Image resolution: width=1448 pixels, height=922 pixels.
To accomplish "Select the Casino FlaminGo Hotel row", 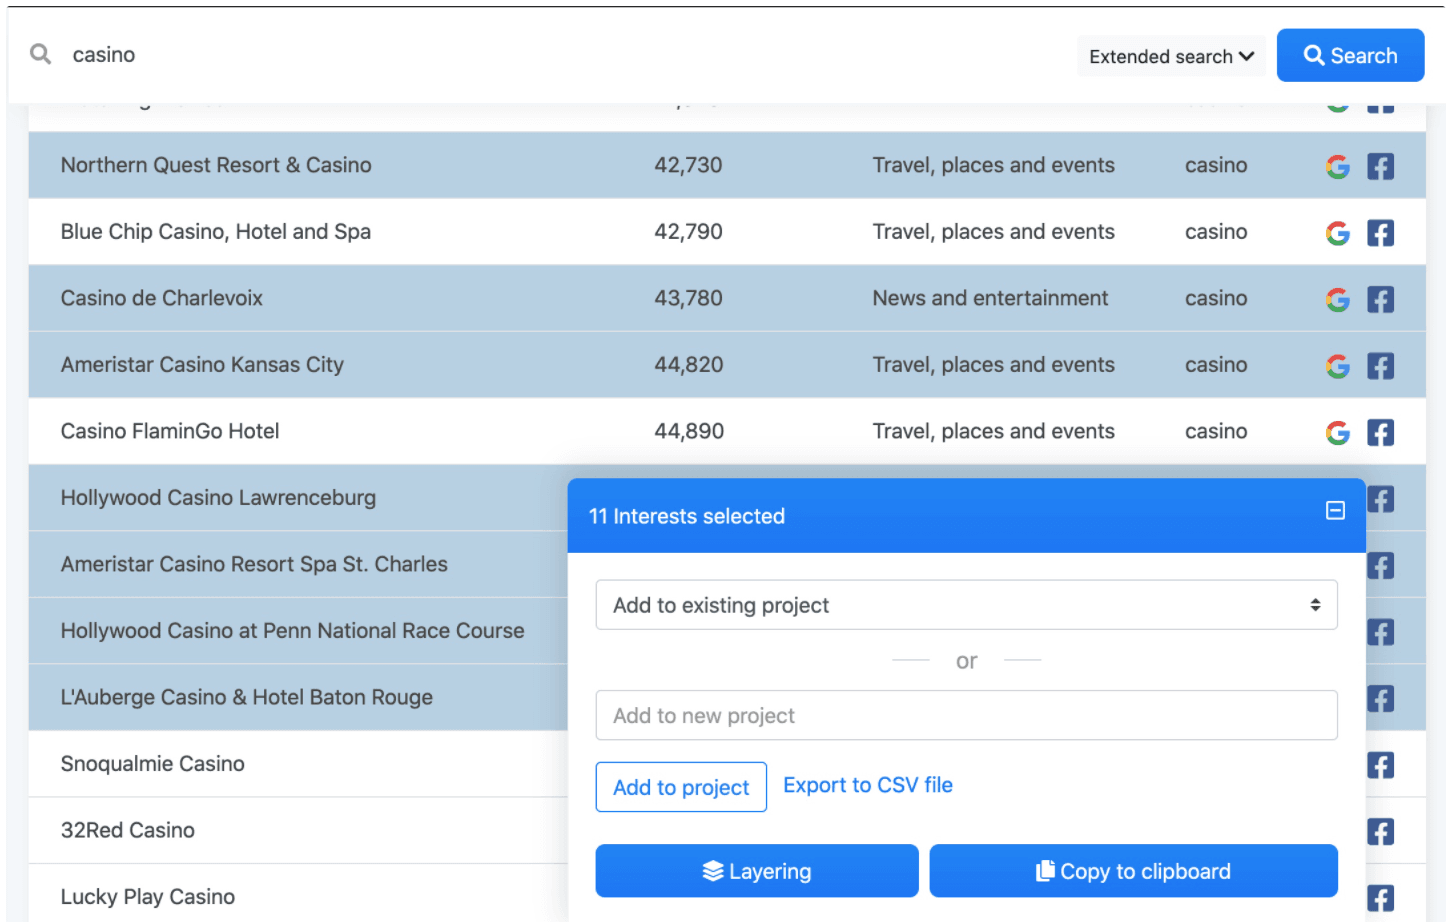I will click(x=727, y=431).
